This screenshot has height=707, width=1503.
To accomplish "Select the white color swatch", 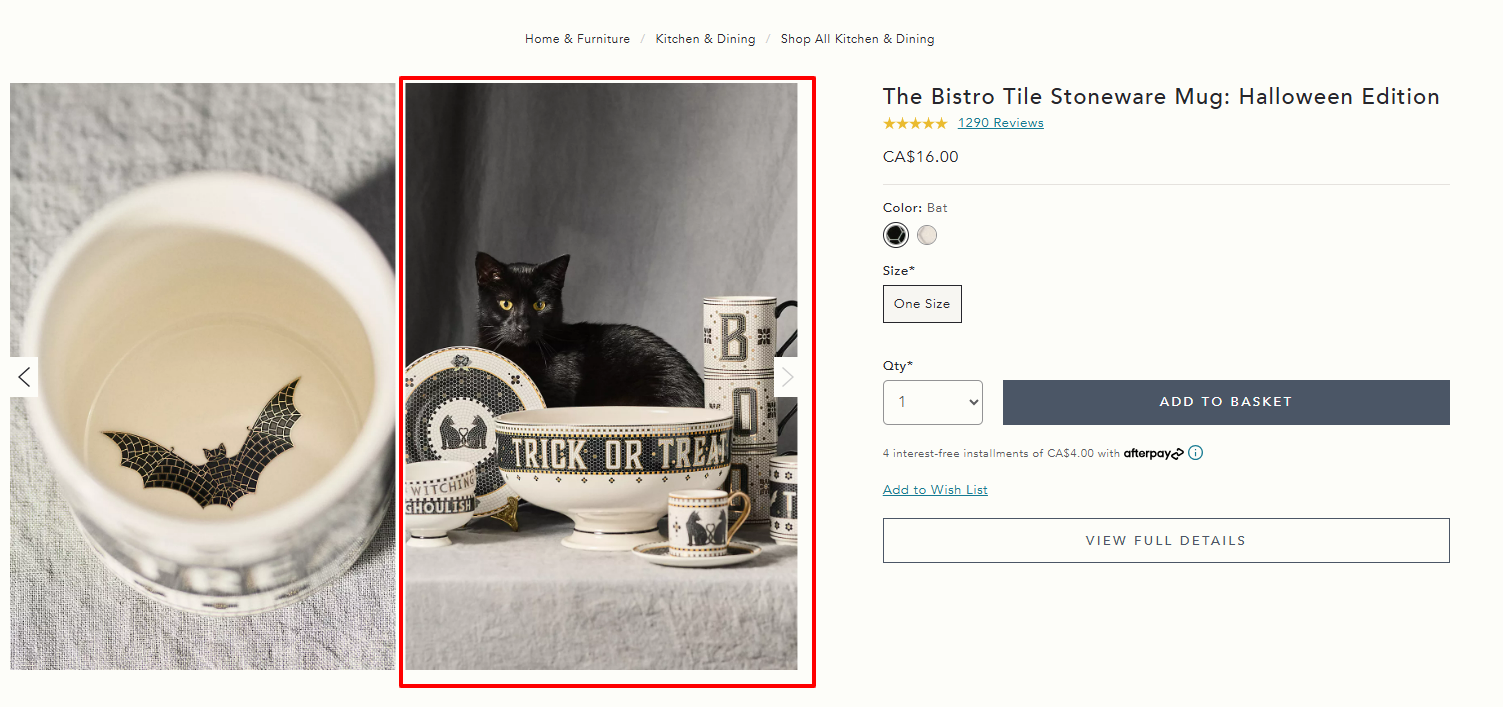I will 926,234.
